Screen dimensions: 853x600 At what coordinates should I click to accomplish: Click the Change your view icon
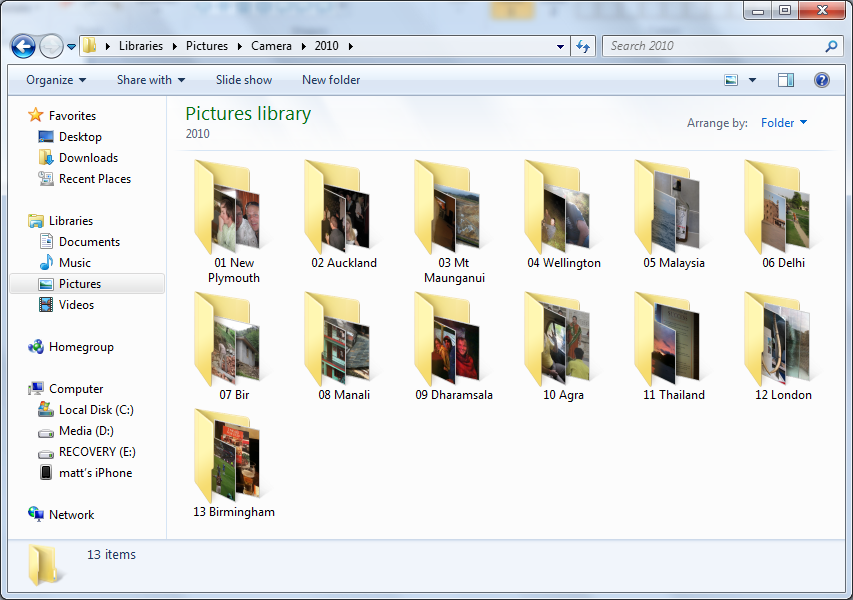pos(731,80)
